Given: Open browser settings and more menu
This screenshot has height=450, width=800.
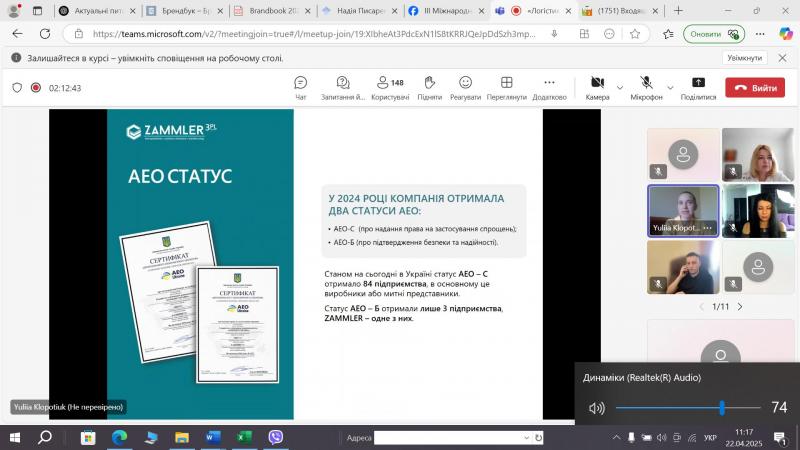Looking at the screenshot, I should click(x=760, y=34).
